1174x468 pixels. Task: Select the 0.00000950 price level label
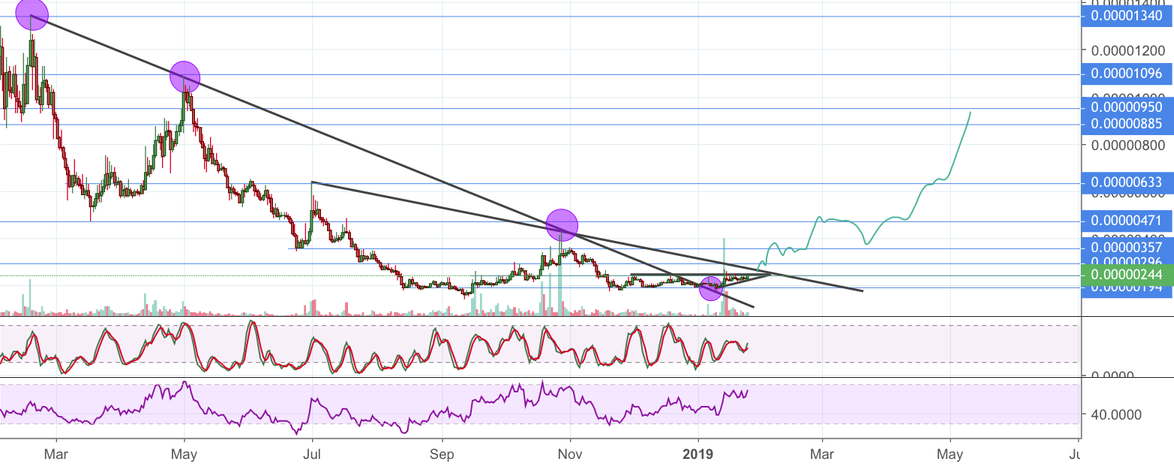click(1127, 107)
